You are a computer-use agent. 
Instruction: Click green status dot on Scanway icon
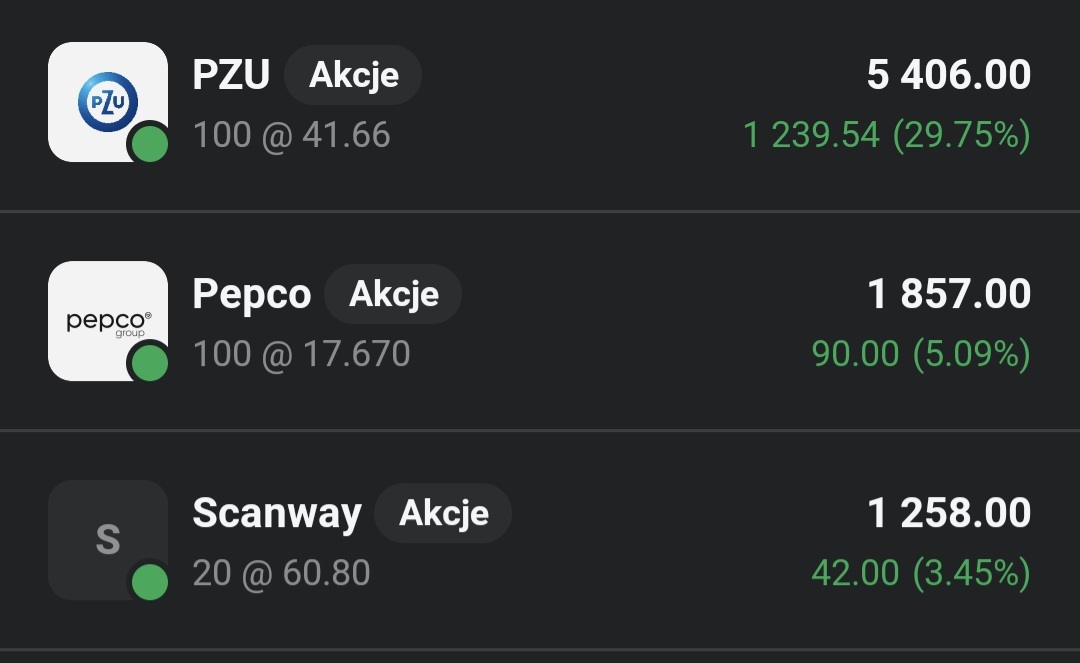click(x=150, y=581)
